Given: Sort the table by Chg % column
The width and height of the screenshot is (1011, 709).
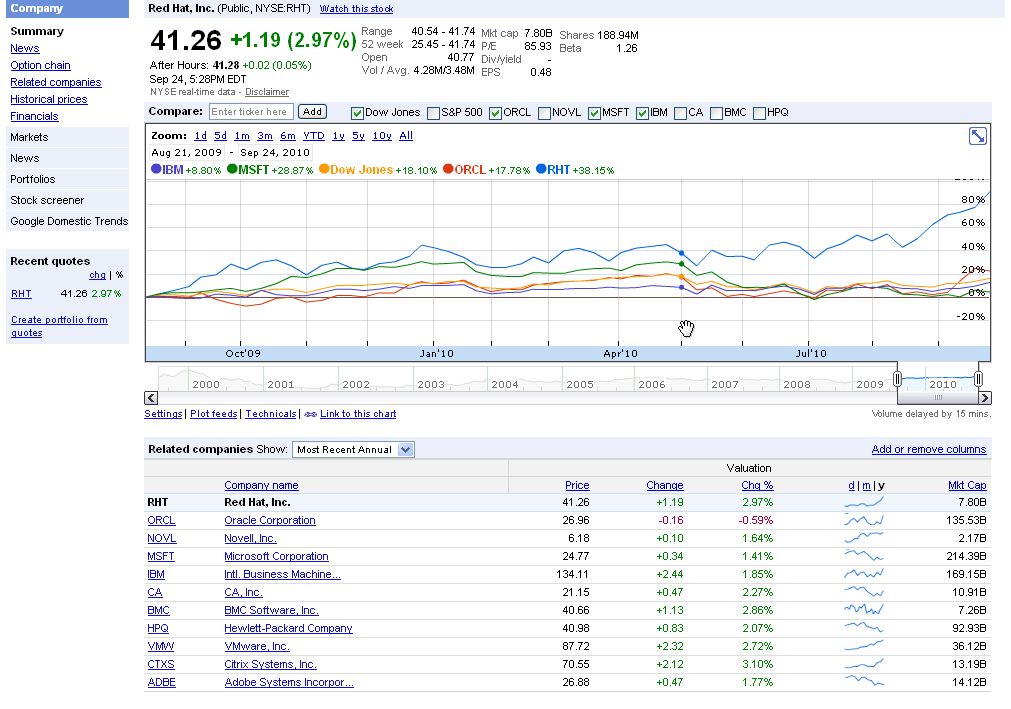Looking at the screenshot, I should 756,486.
